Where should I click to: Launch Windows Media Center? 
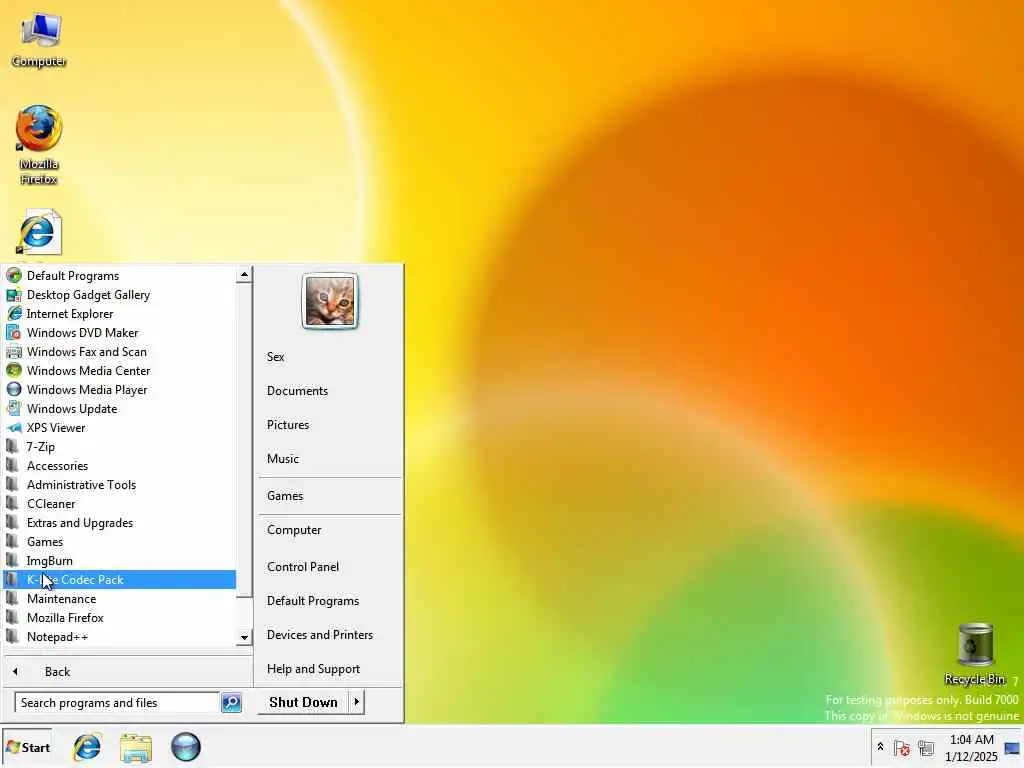pos(120,370)
